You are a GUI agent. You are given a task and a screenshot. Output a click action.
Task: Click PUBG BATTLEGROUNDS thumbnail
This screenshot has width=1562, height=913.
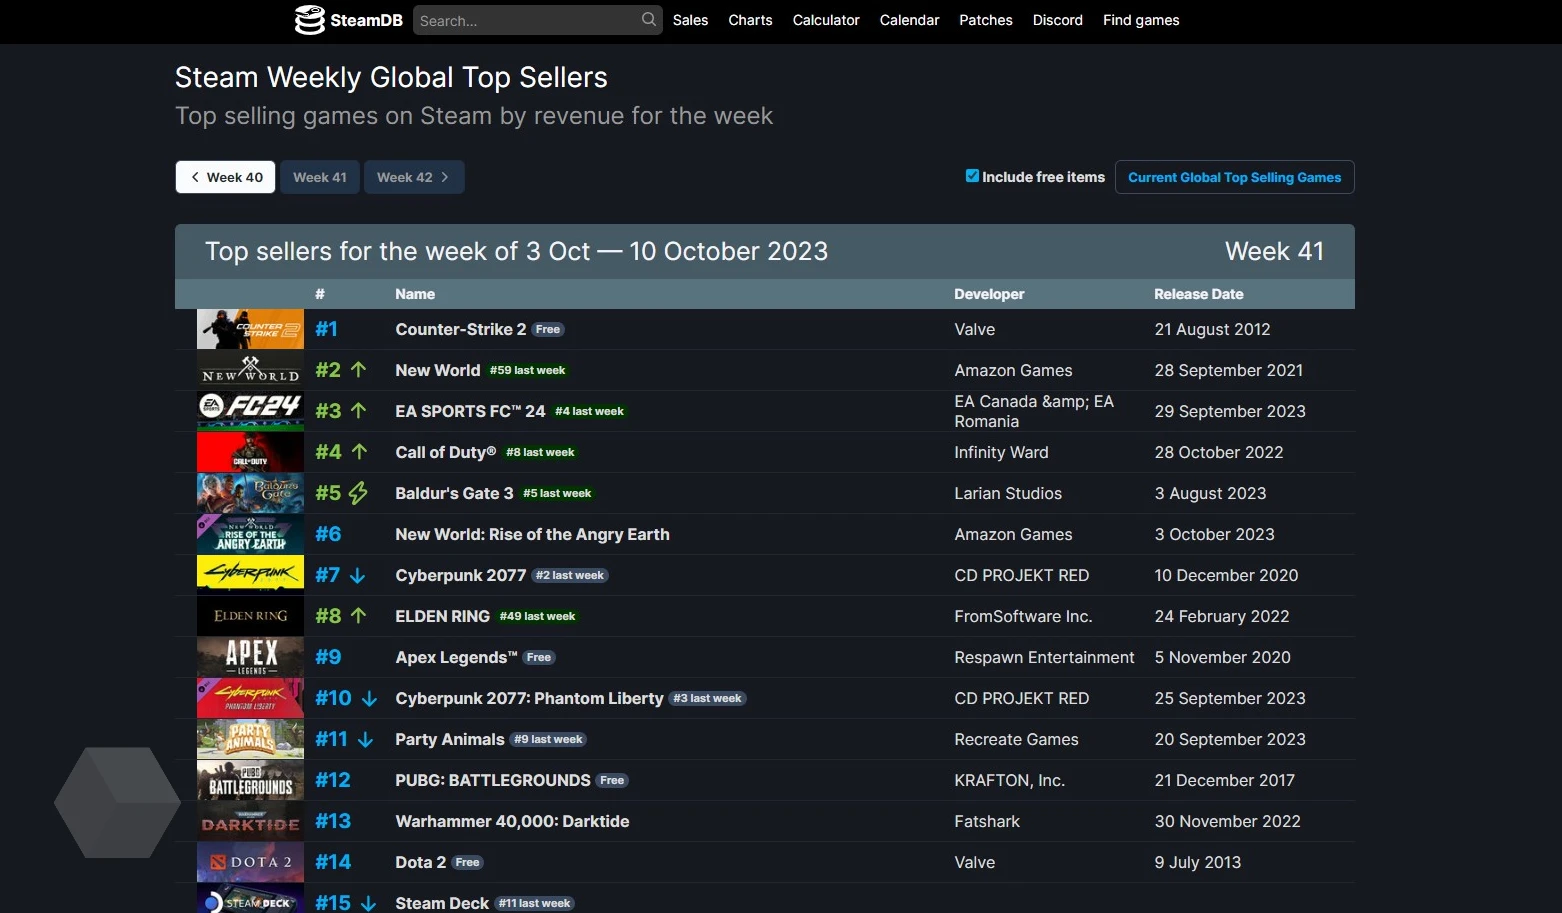point(250,780)
